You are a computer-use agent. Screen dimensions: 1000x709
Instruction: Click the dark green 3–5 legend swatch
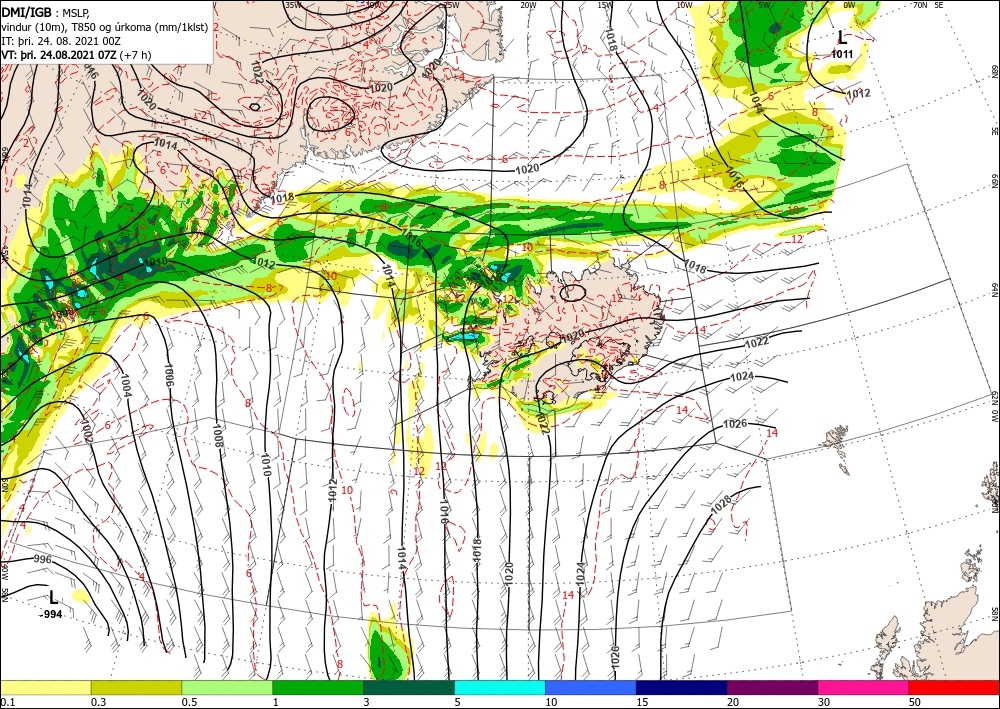[409, 688]
